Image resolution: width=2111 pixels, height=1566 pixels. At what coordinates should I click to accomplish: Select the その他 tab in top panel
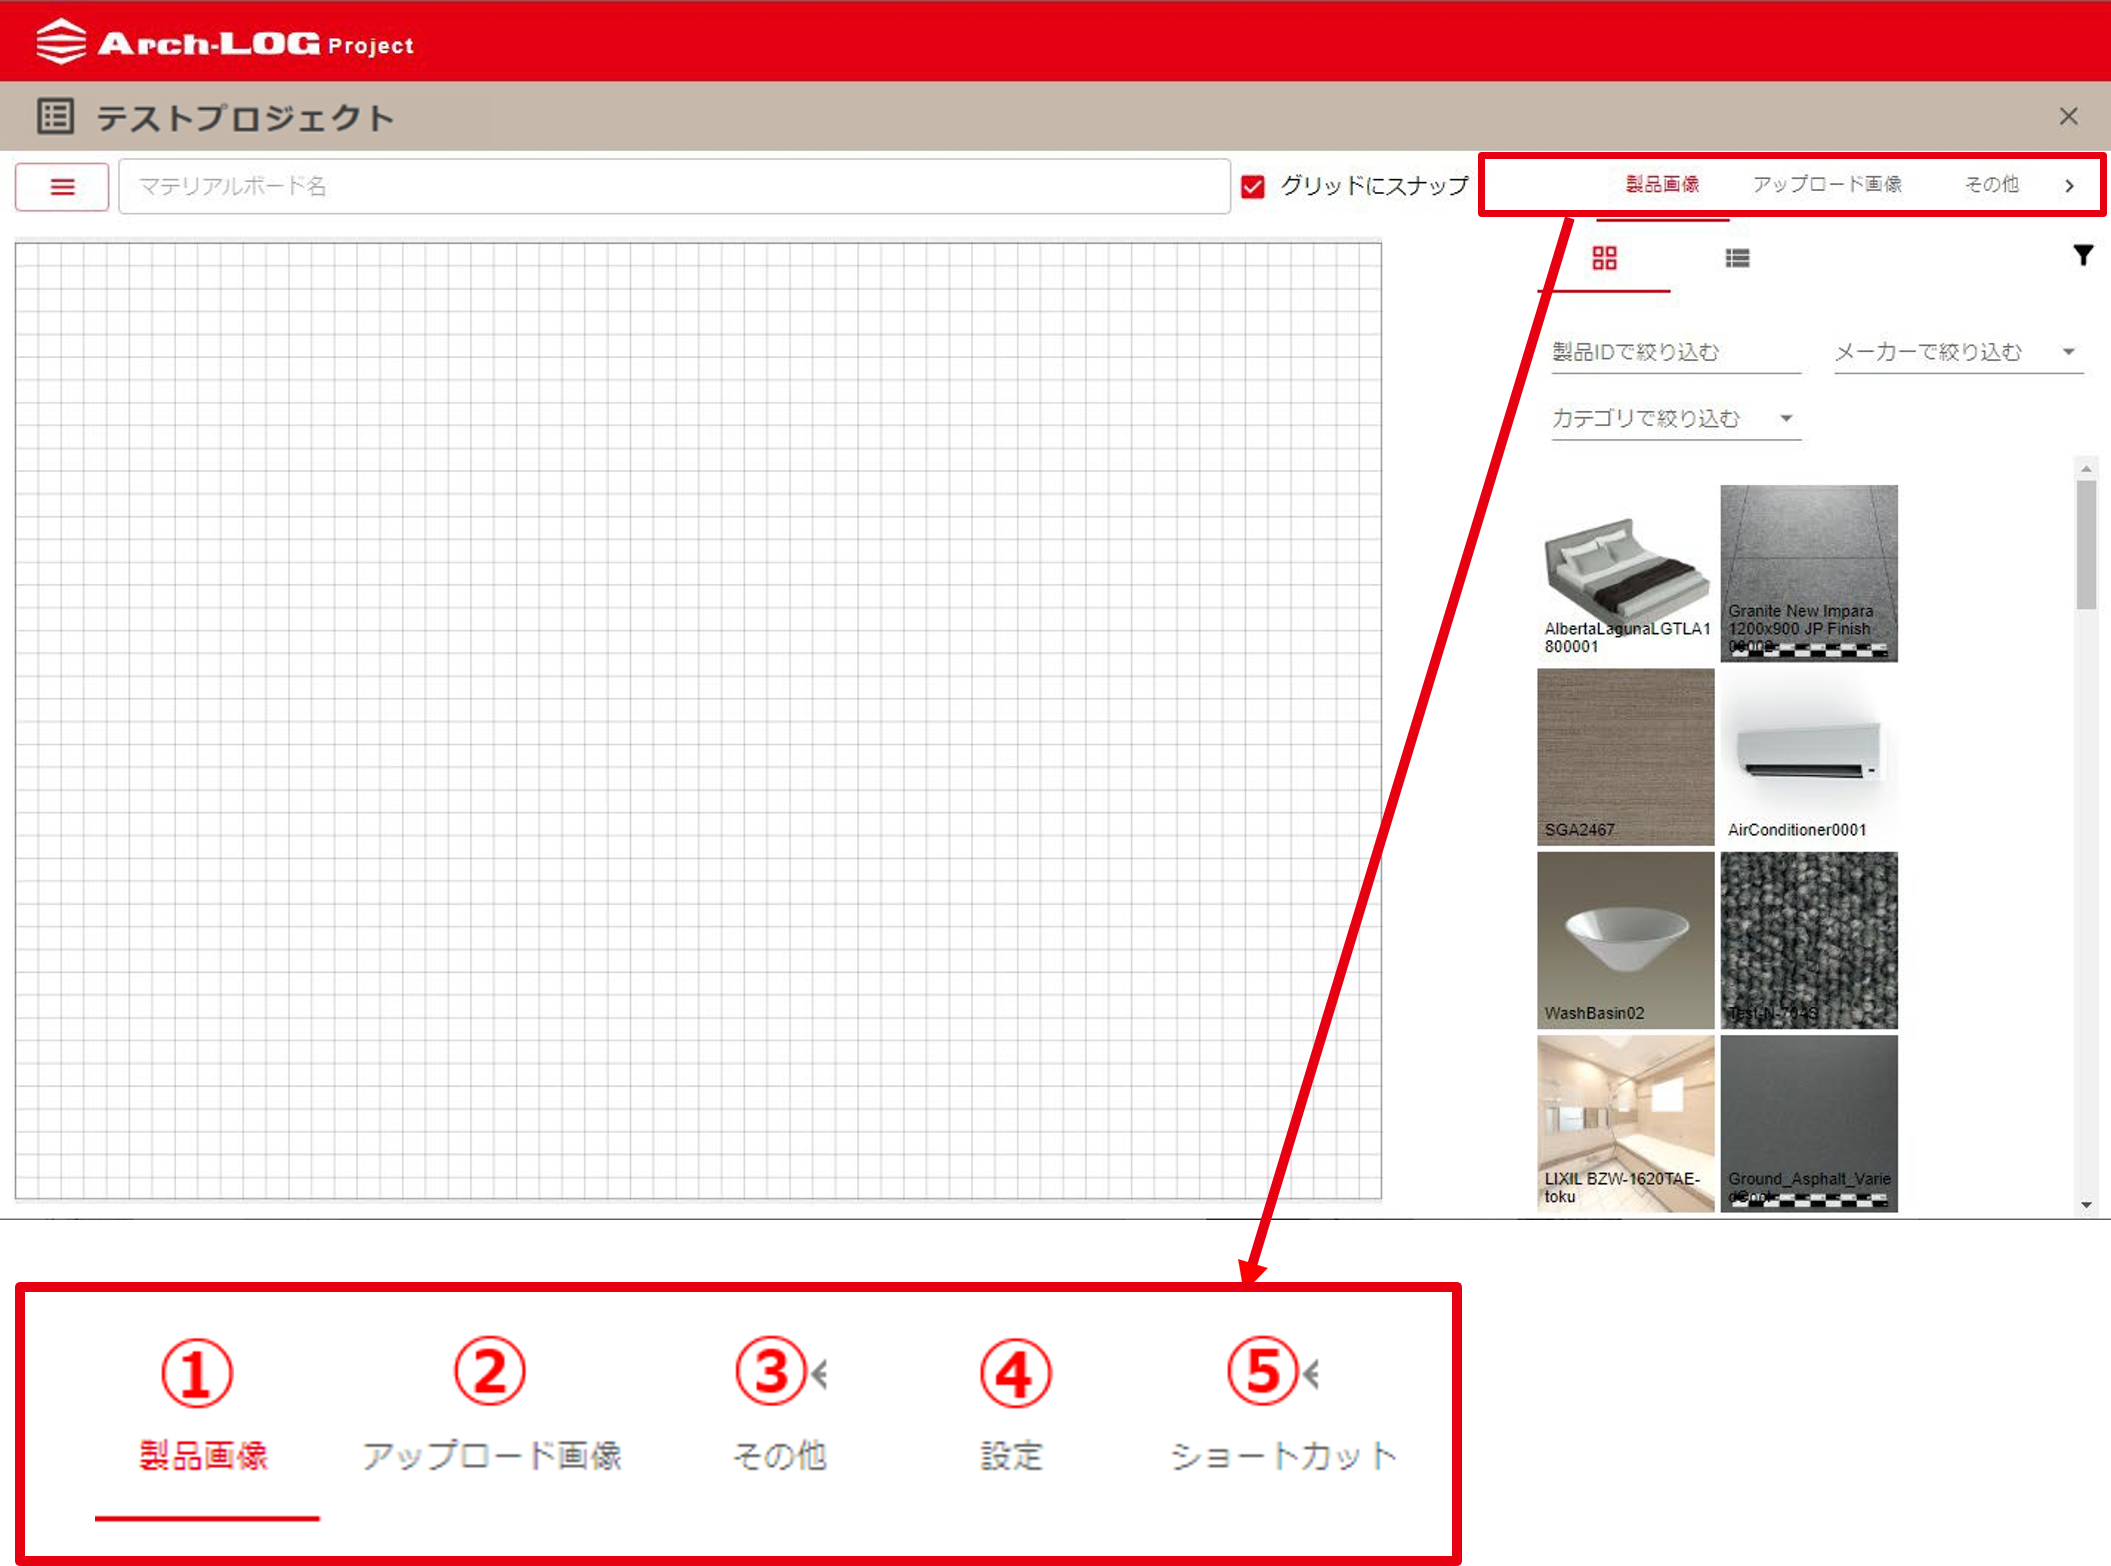[1991, 184]
